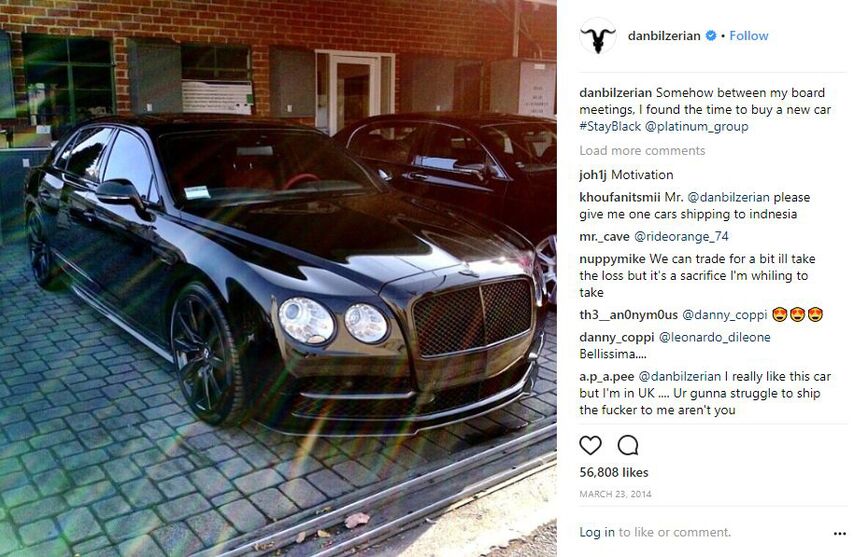Open the #StayBlack hashtag
The image size is (854, 557).
610,126
